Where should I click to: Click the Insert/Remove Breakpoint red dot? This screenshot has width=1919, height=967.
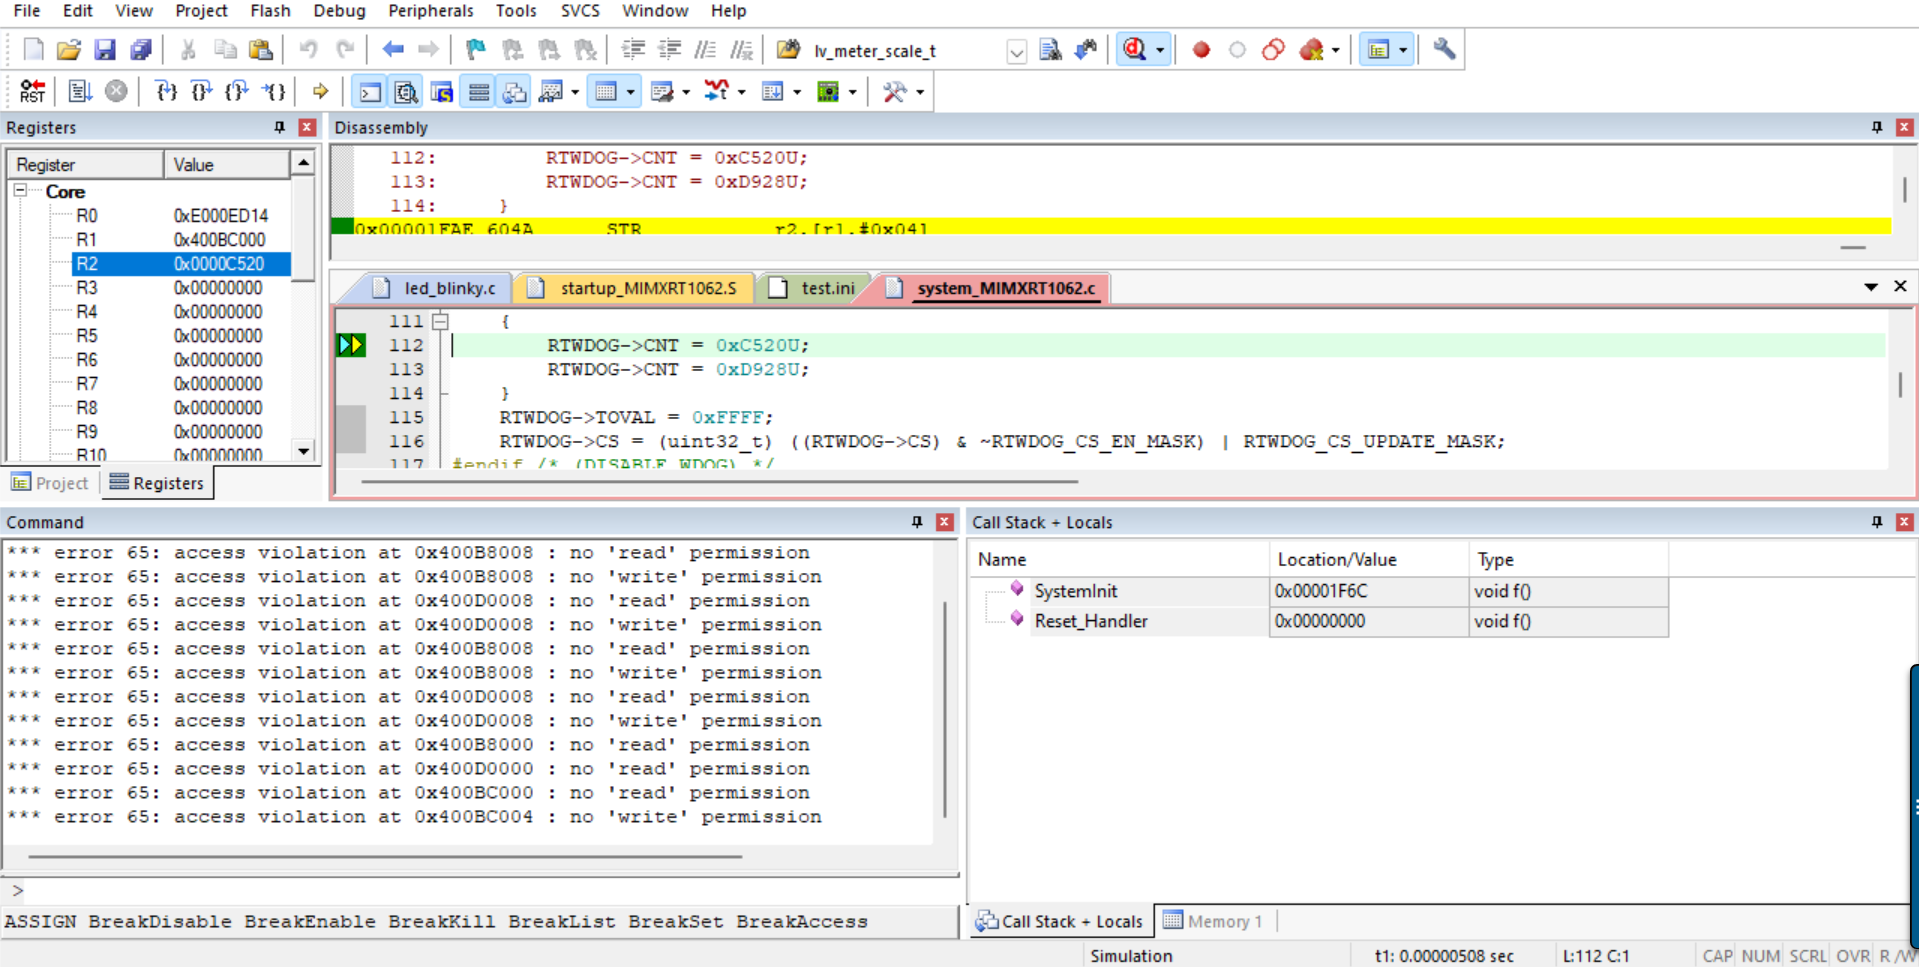click(1201, 50)
